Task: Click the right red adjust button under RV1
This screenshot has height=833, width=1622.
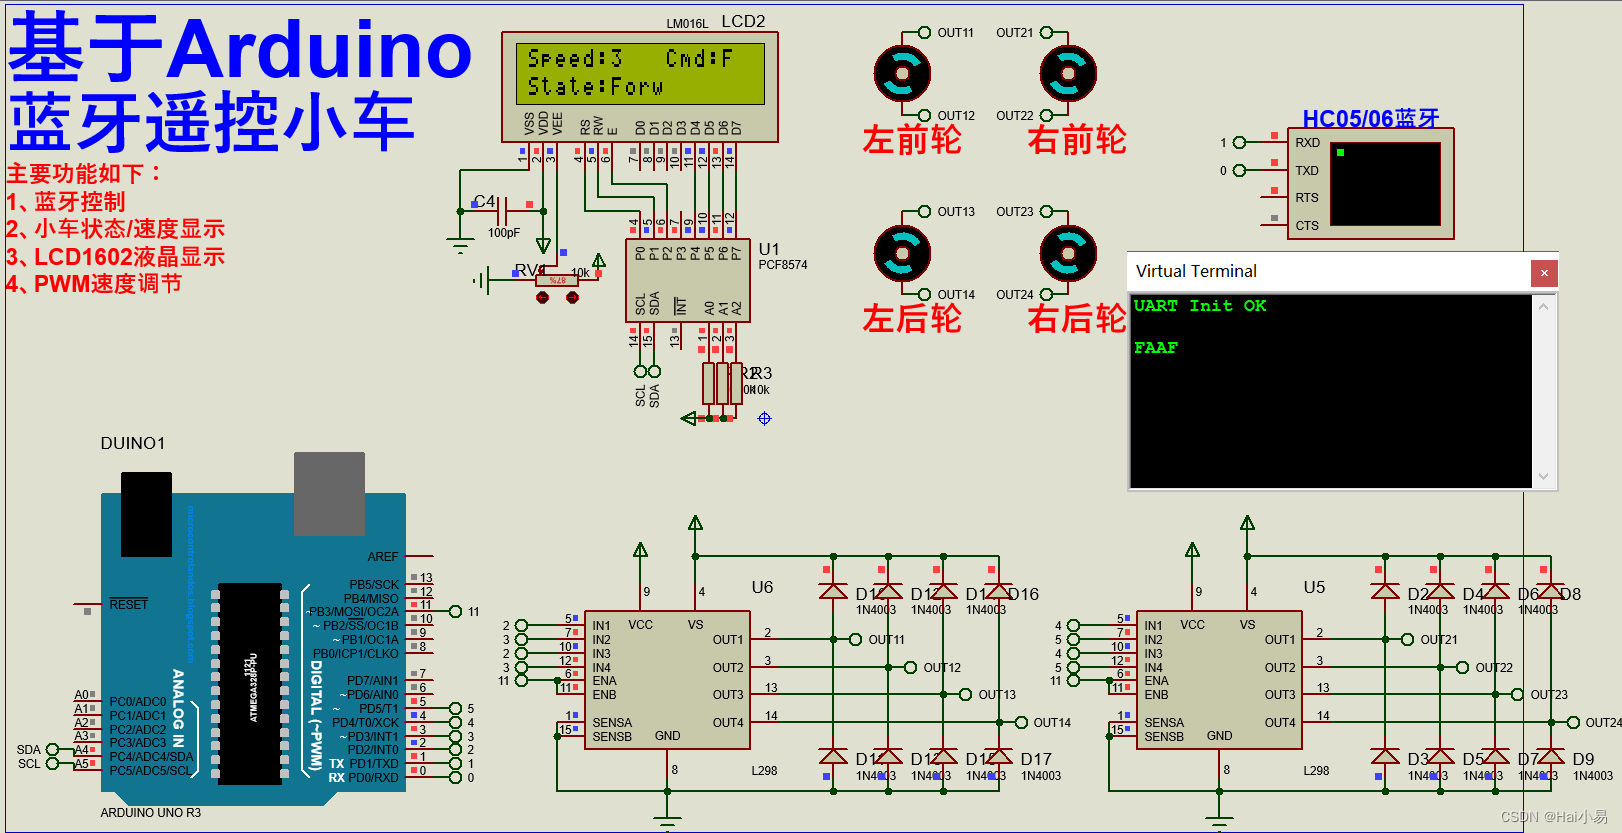Action: click(x=572, y=298)
